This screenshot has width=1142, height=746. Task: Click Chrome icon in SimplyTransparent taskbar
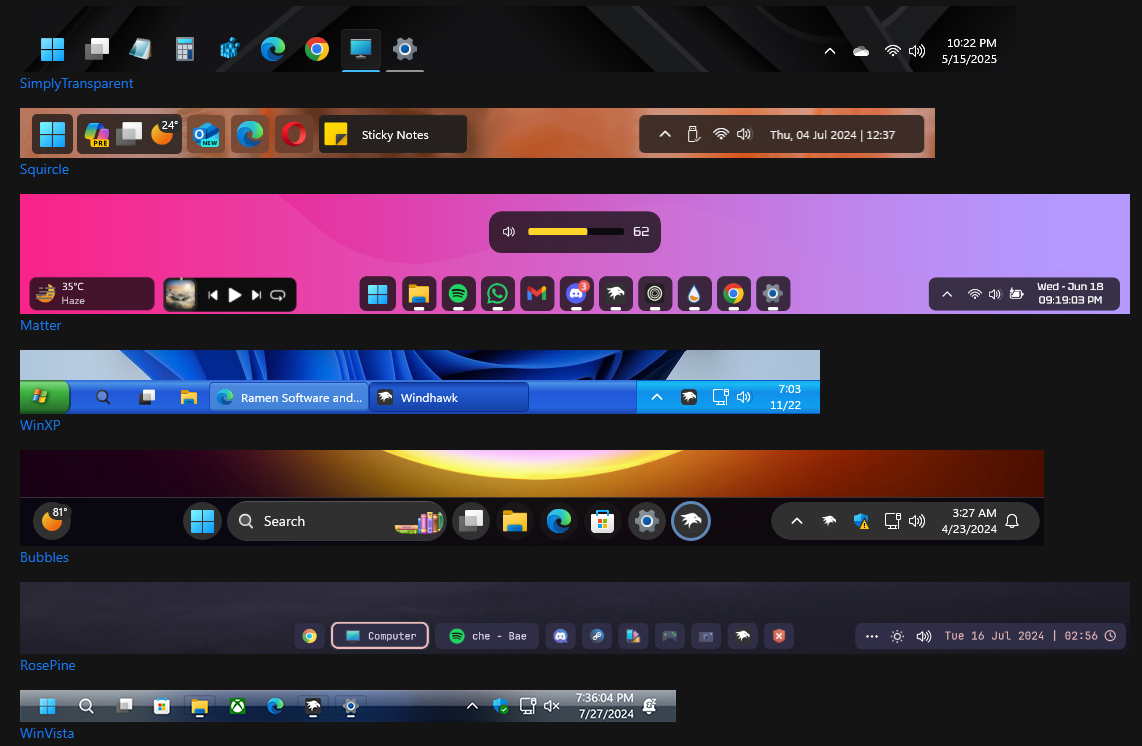tap(317, 50)
